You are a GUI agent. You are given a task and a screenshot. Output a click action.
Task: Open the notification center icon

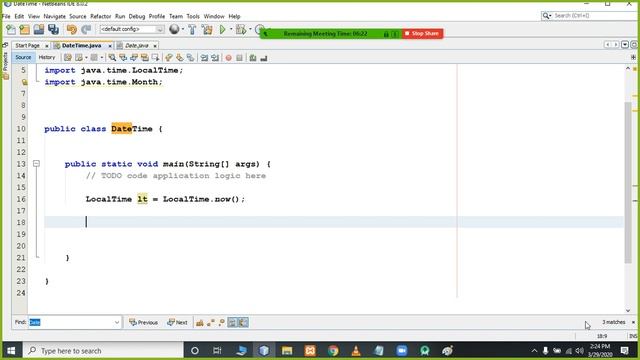click(624, 351)
